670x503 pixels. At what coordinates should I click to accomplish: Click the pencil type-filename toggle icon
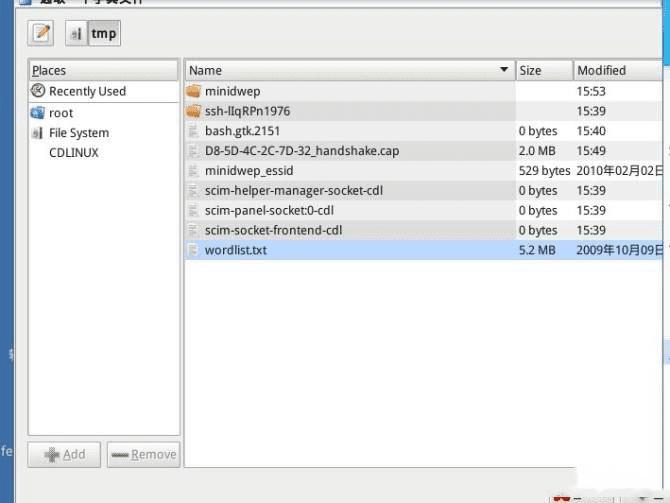[x=41, y=33]
